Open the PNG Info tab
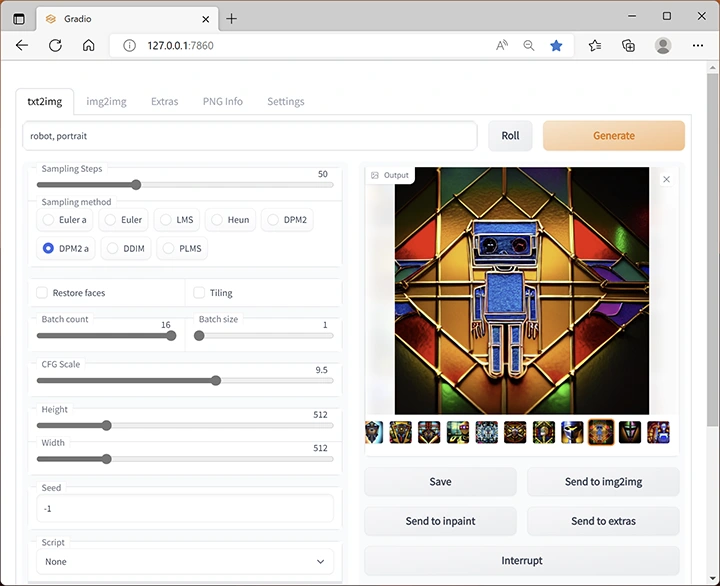Viewport: 720px width, 586px height. pyautogui.click(x=223, y=101)
